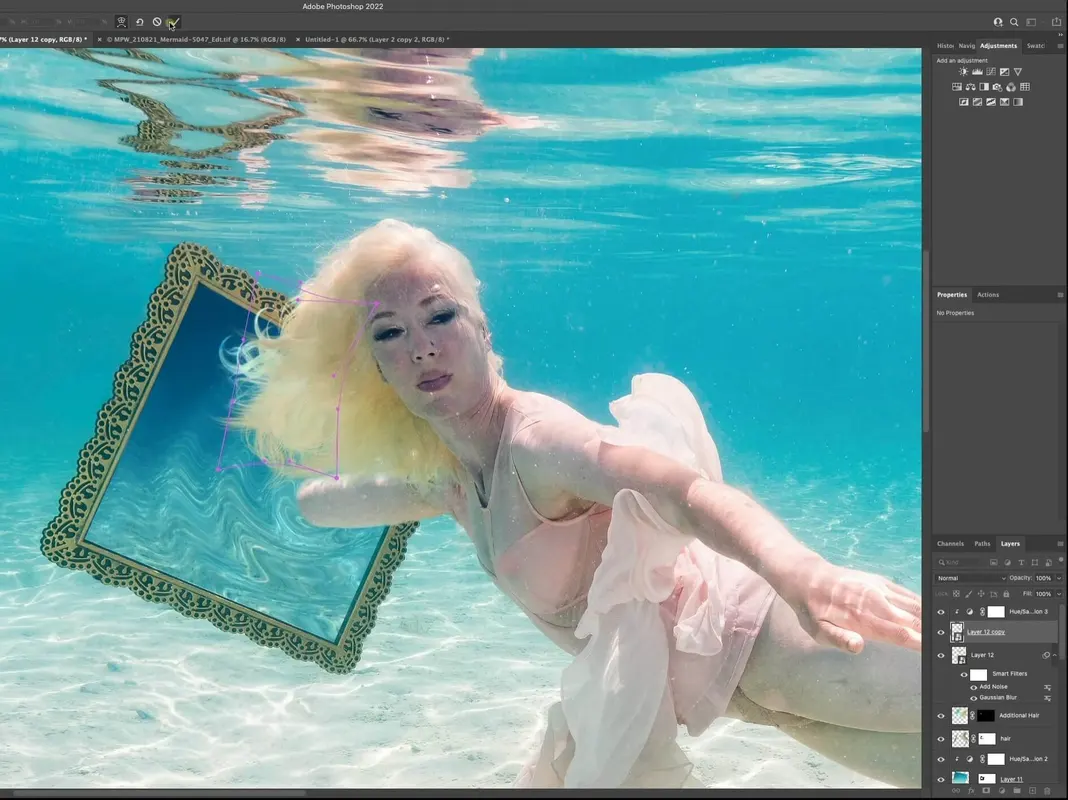
Task: Reset the warp with the undo arrow icon
Action: 139,22
